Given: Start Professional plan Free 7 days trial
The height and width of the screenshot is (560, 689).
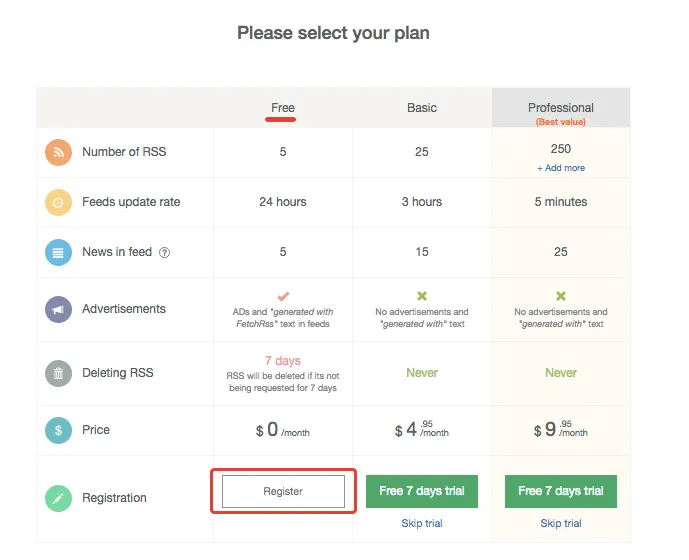Looking at the screenshot, I should point(561,491).
